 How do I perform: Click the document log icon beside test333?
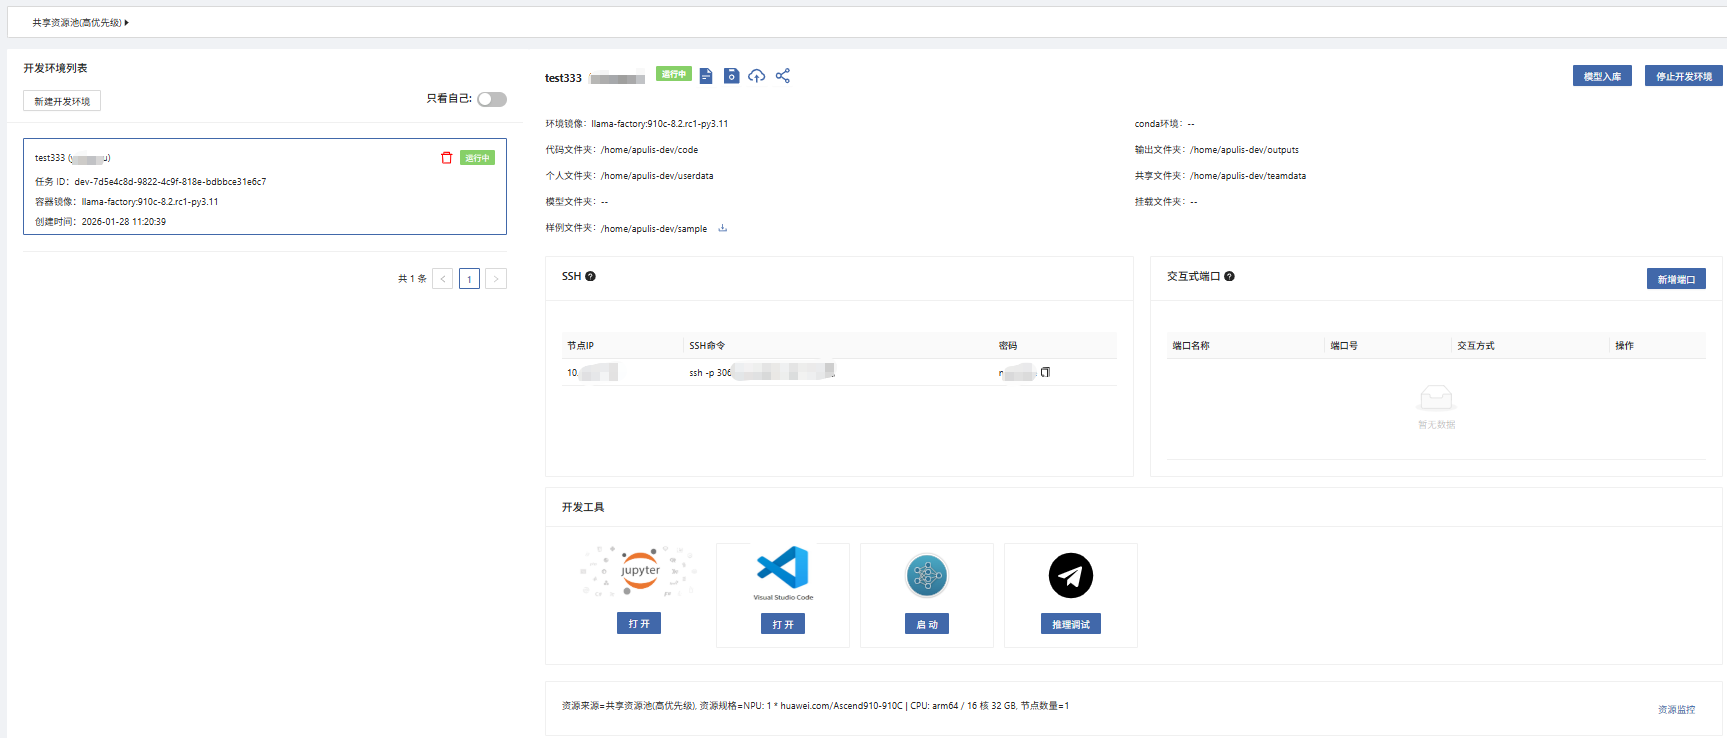click(x=706, y=76)
